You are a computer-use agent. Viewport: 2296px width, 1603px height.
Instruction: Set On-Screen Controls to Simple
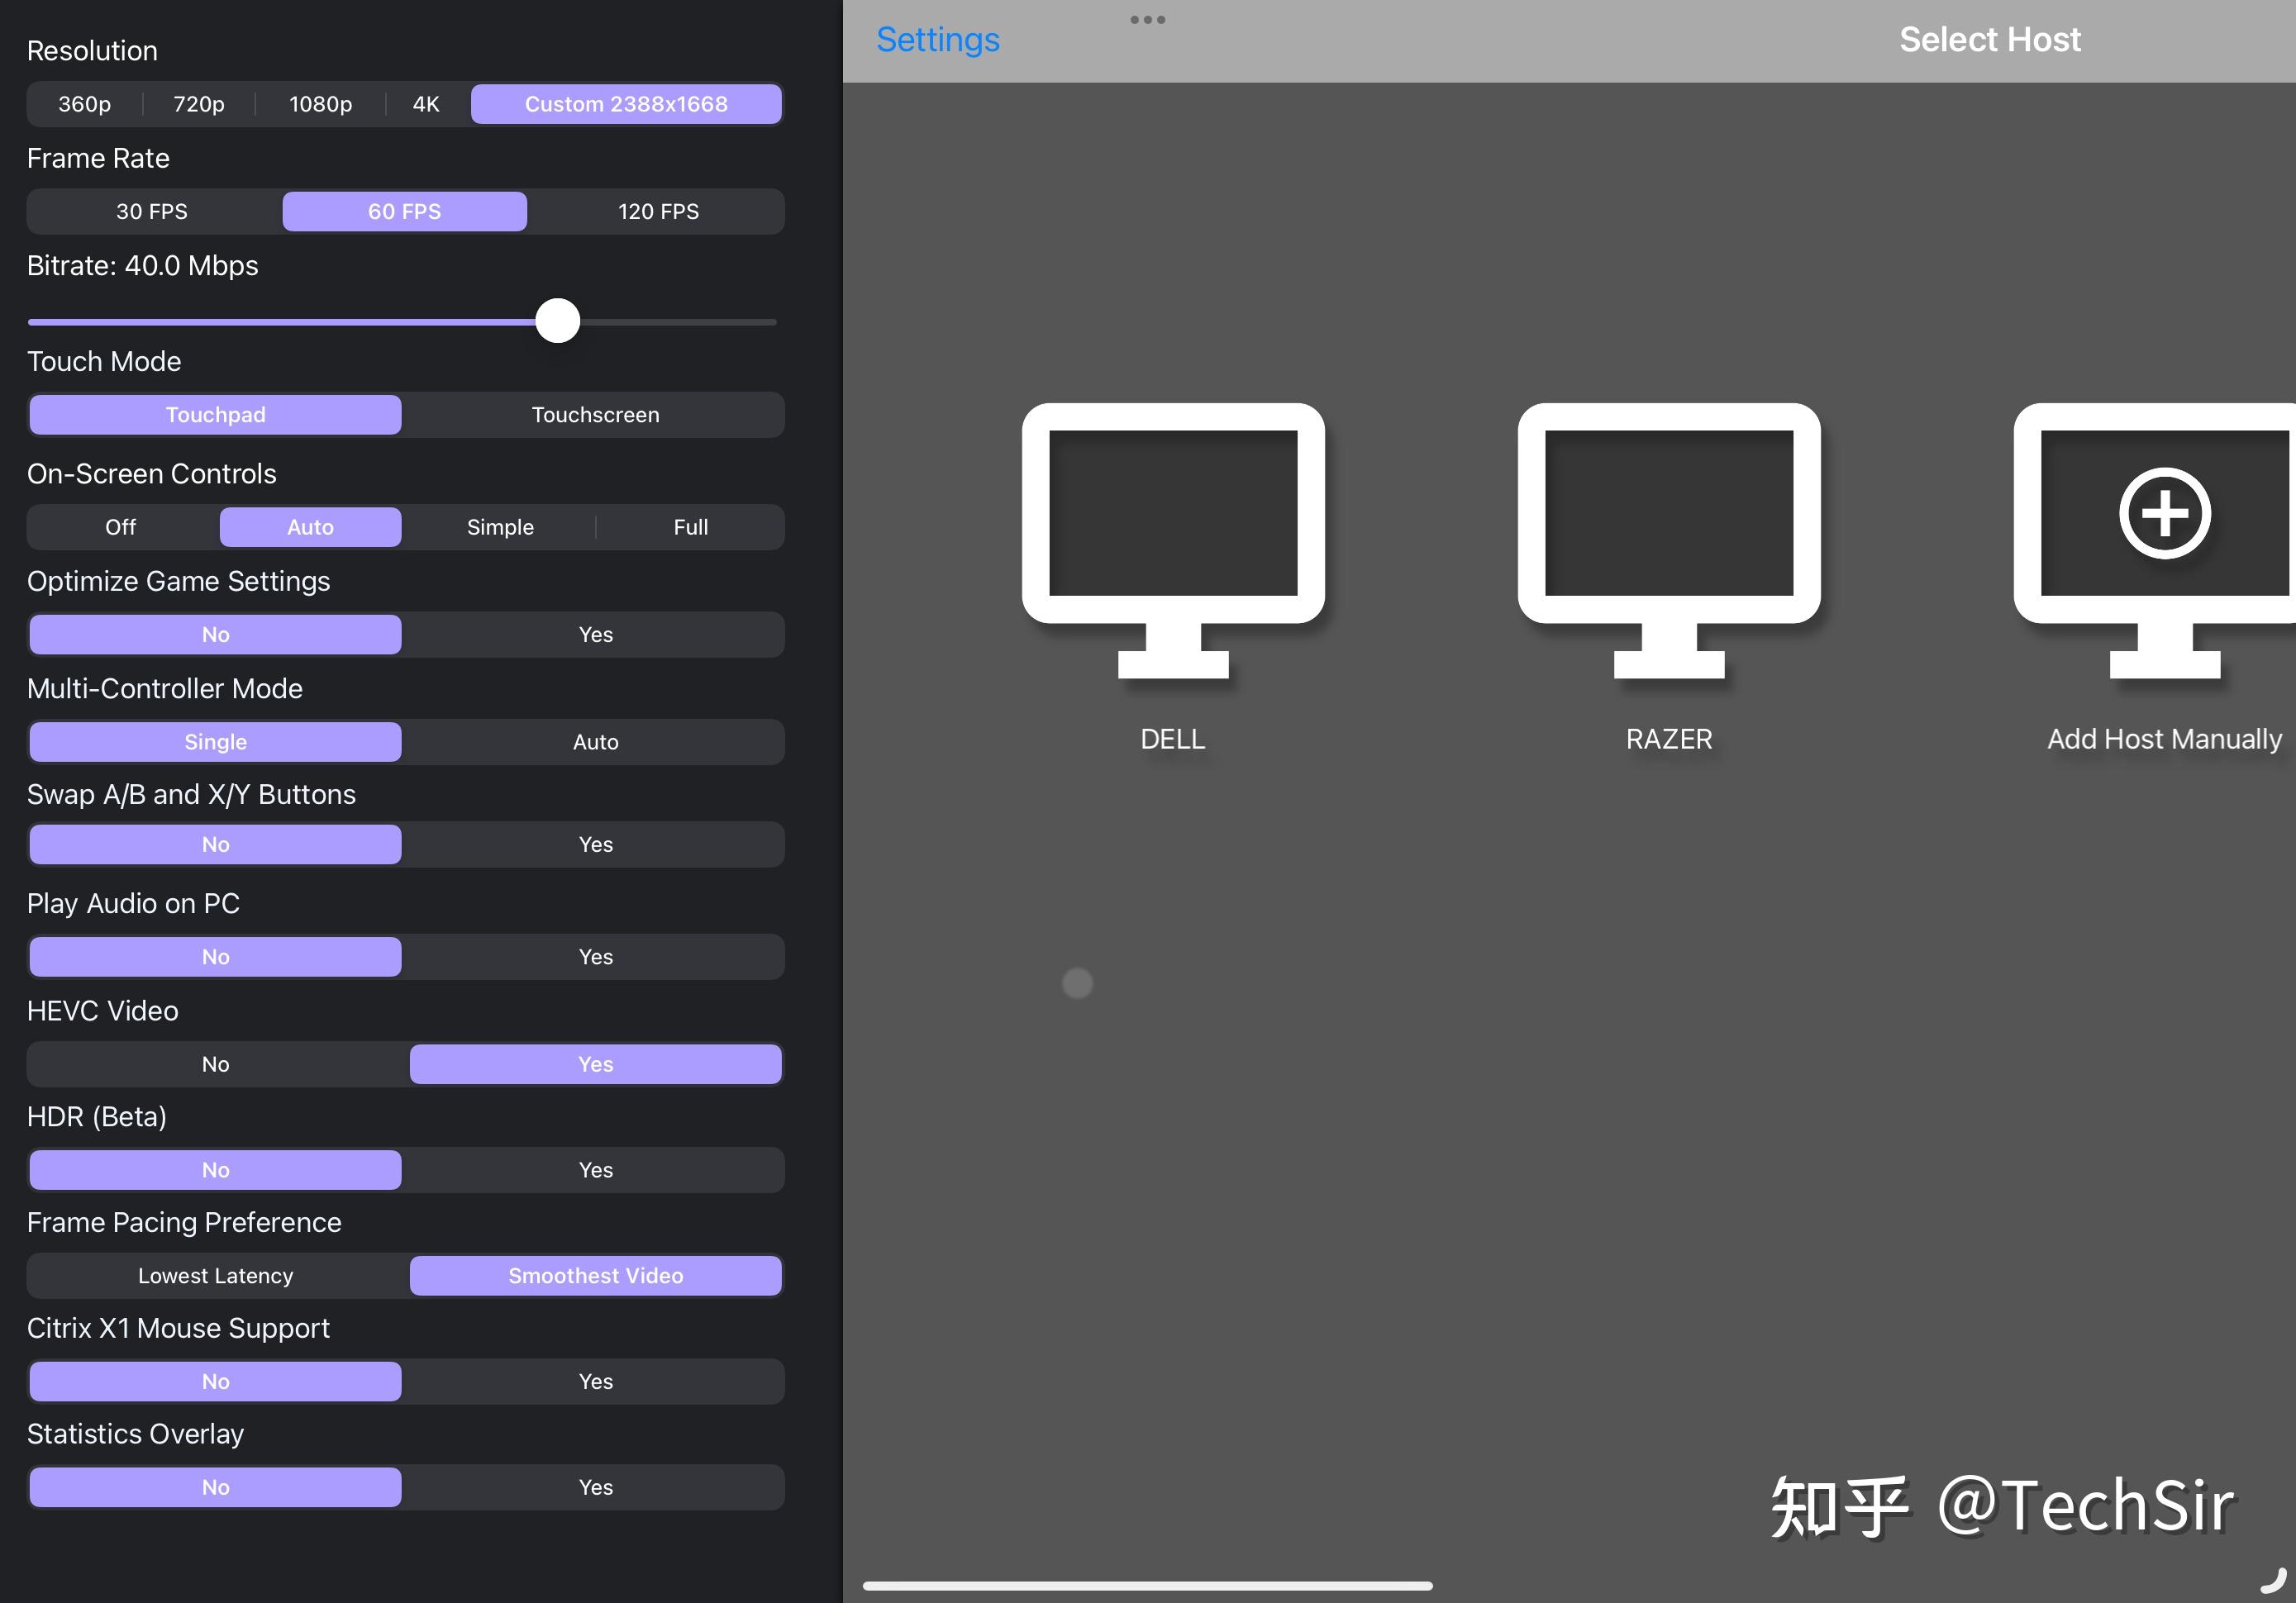coord(500,527)
